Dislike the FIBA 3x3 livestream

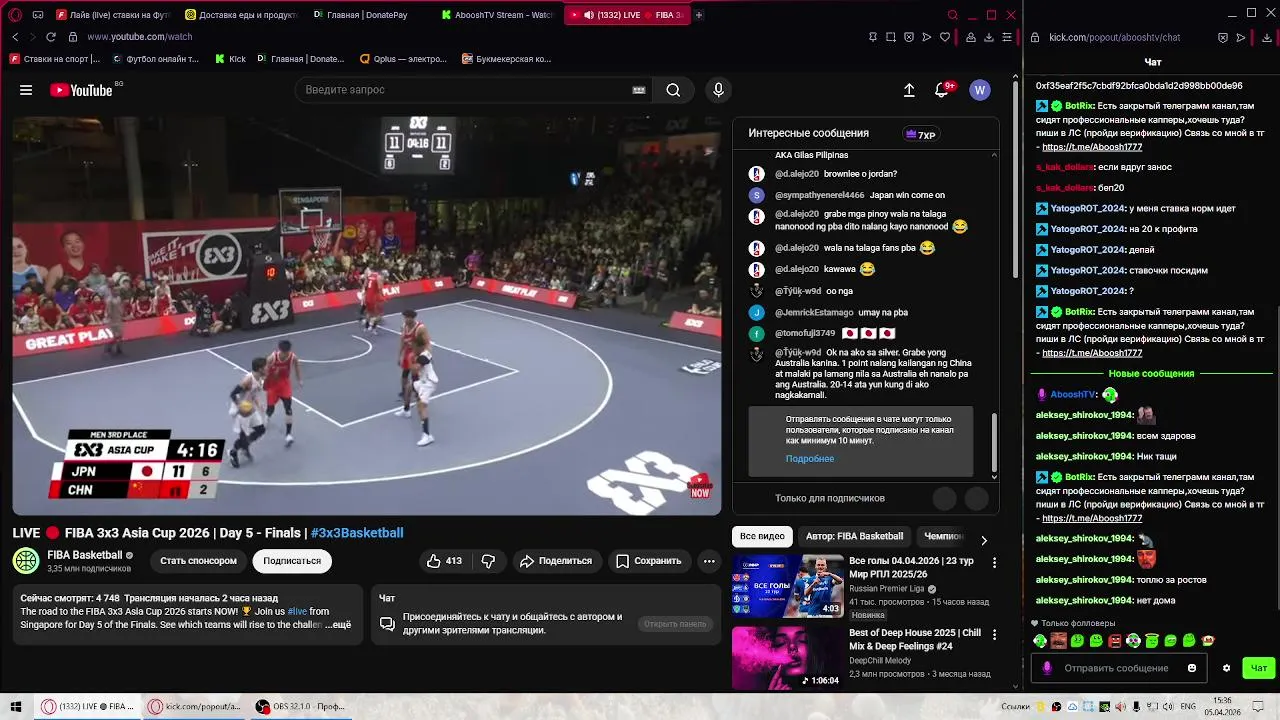click(x=488, y=561)
